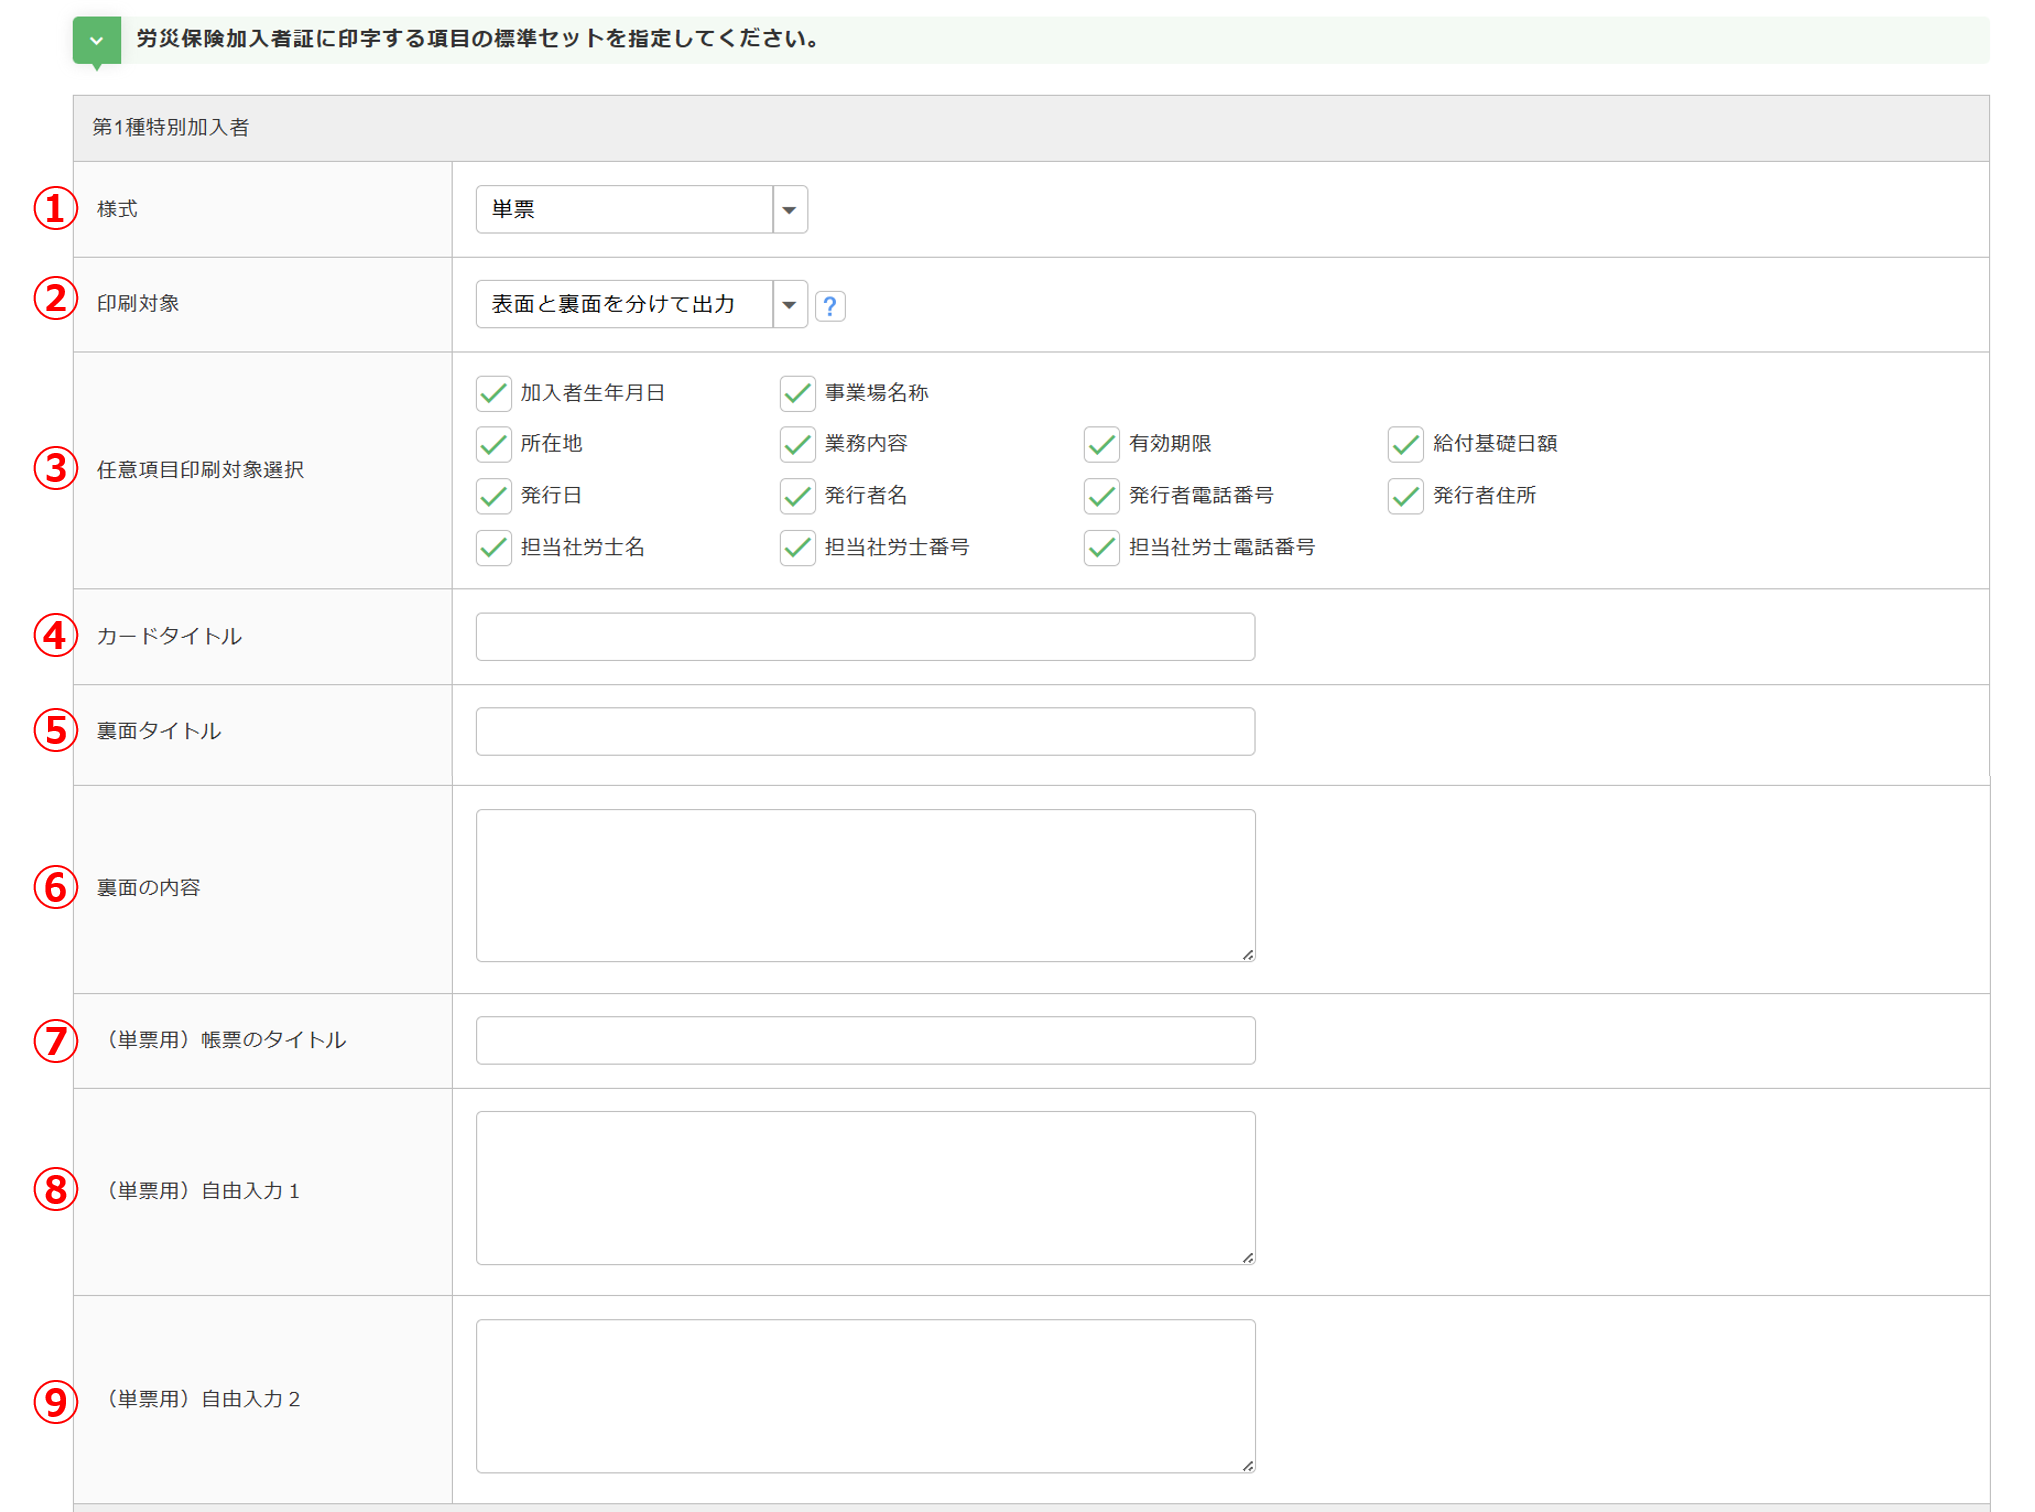
Task: Toggle the 事業場名称 checkbox
Action: [798, 393]
